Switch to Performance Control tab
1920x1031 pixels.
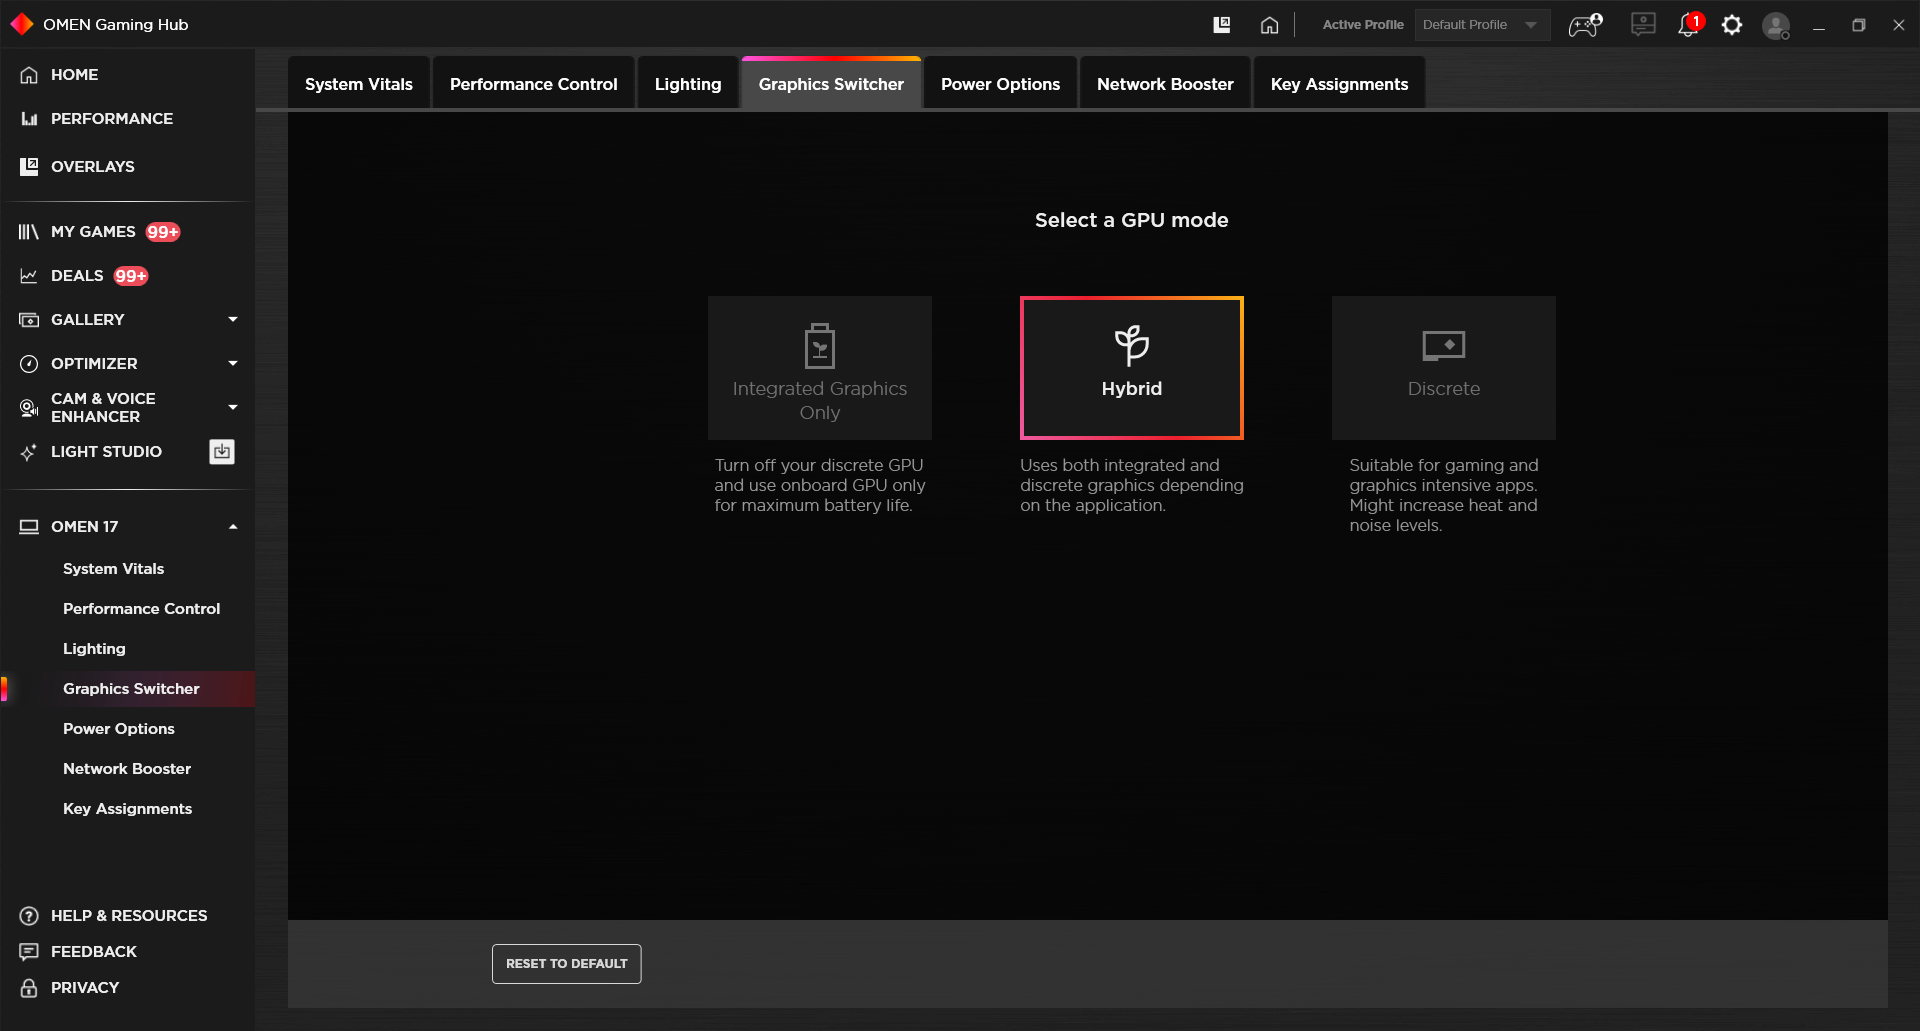[x=534, y=84]
